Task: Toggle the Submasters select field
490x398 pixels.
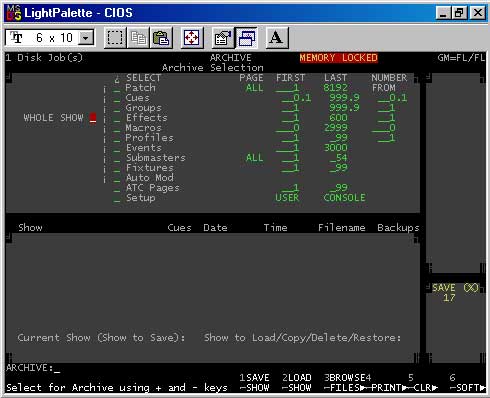Action: (117, 159)
